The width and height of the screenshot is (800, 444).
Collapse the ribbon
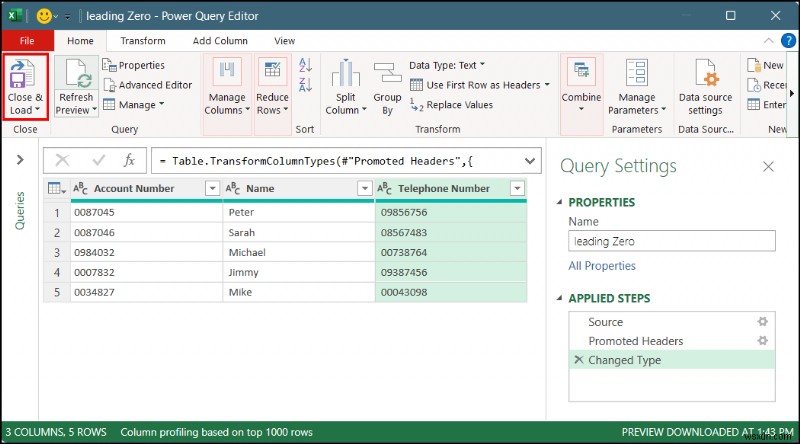click(768, 41)
